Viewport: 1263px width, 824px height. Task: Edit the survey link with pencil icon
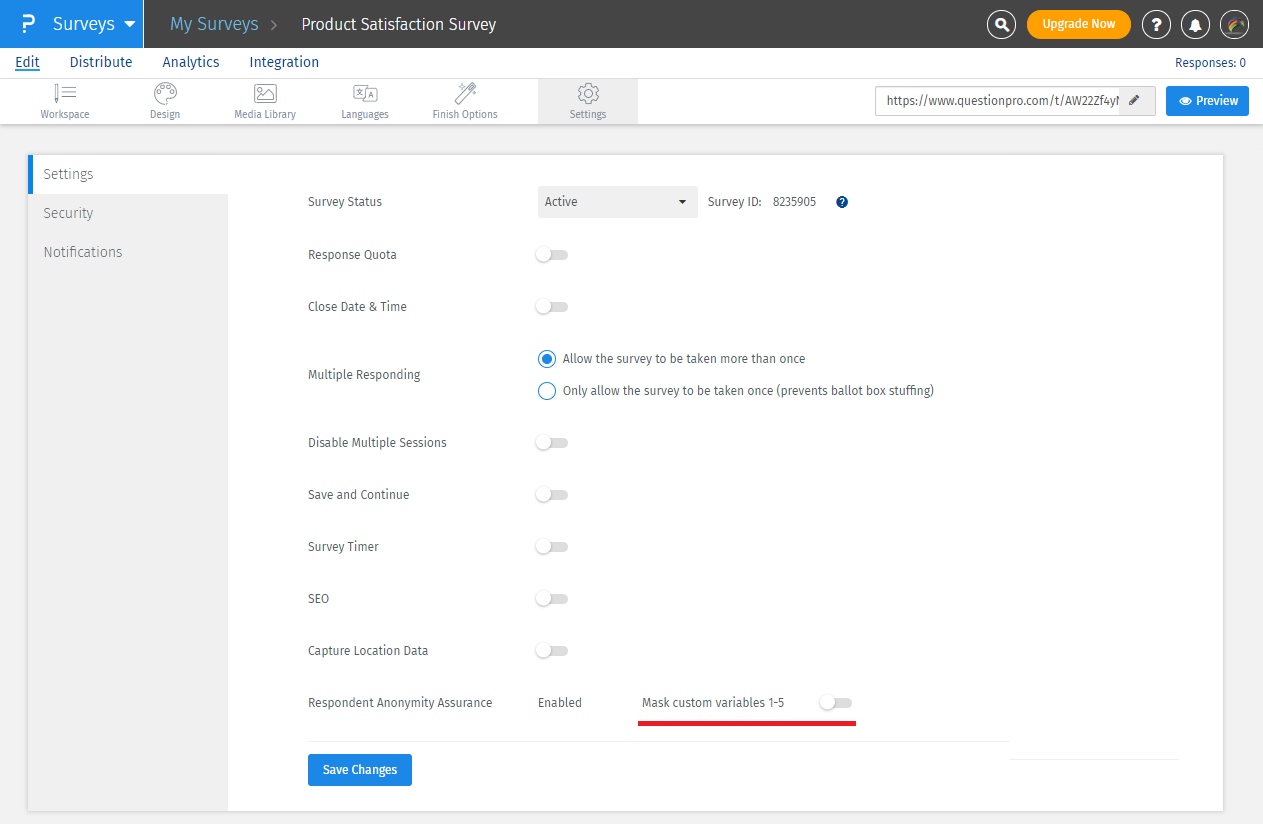coord(1136,100)
